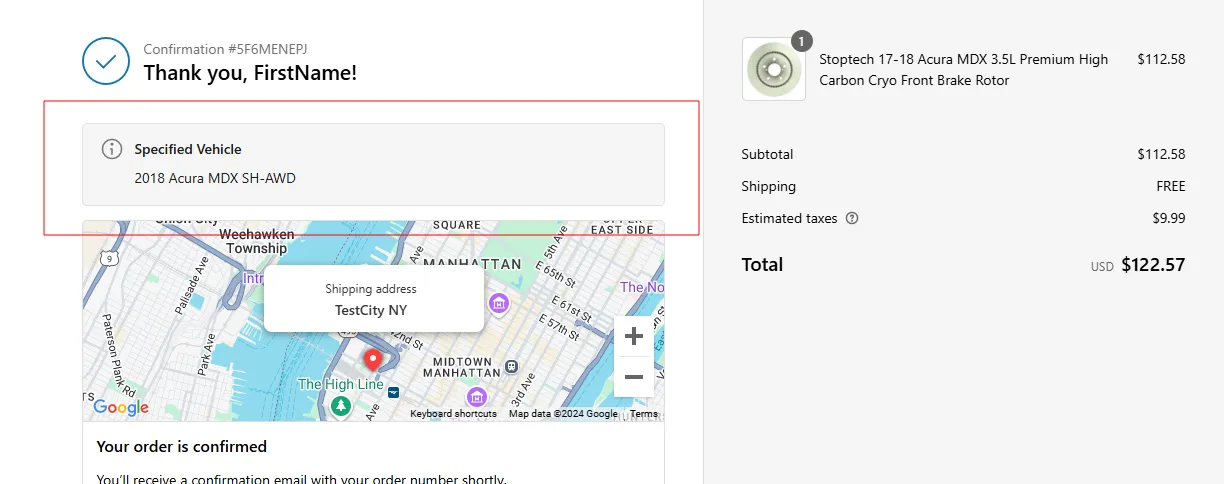Click the confirmation number text

232,49
